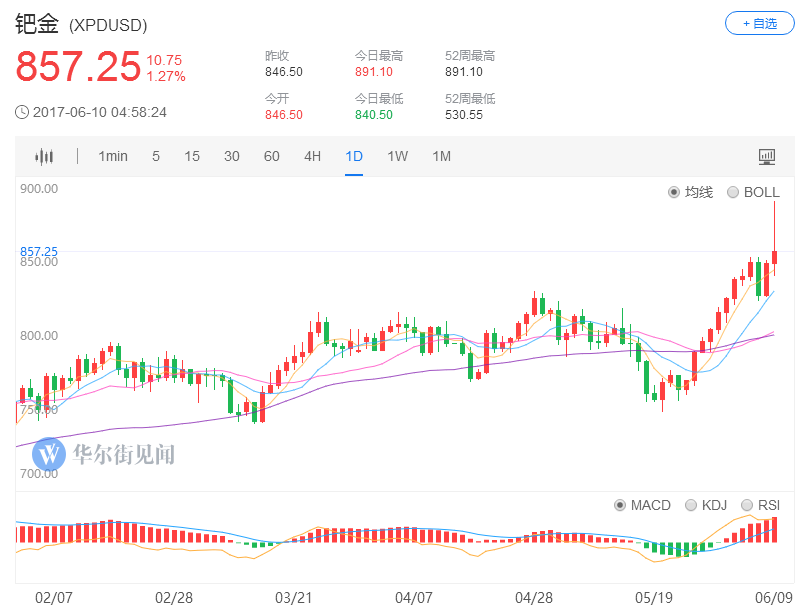Select the 60 minute interval tab
This screenshot has height=615, width=807.
click(x=271, y=156)
